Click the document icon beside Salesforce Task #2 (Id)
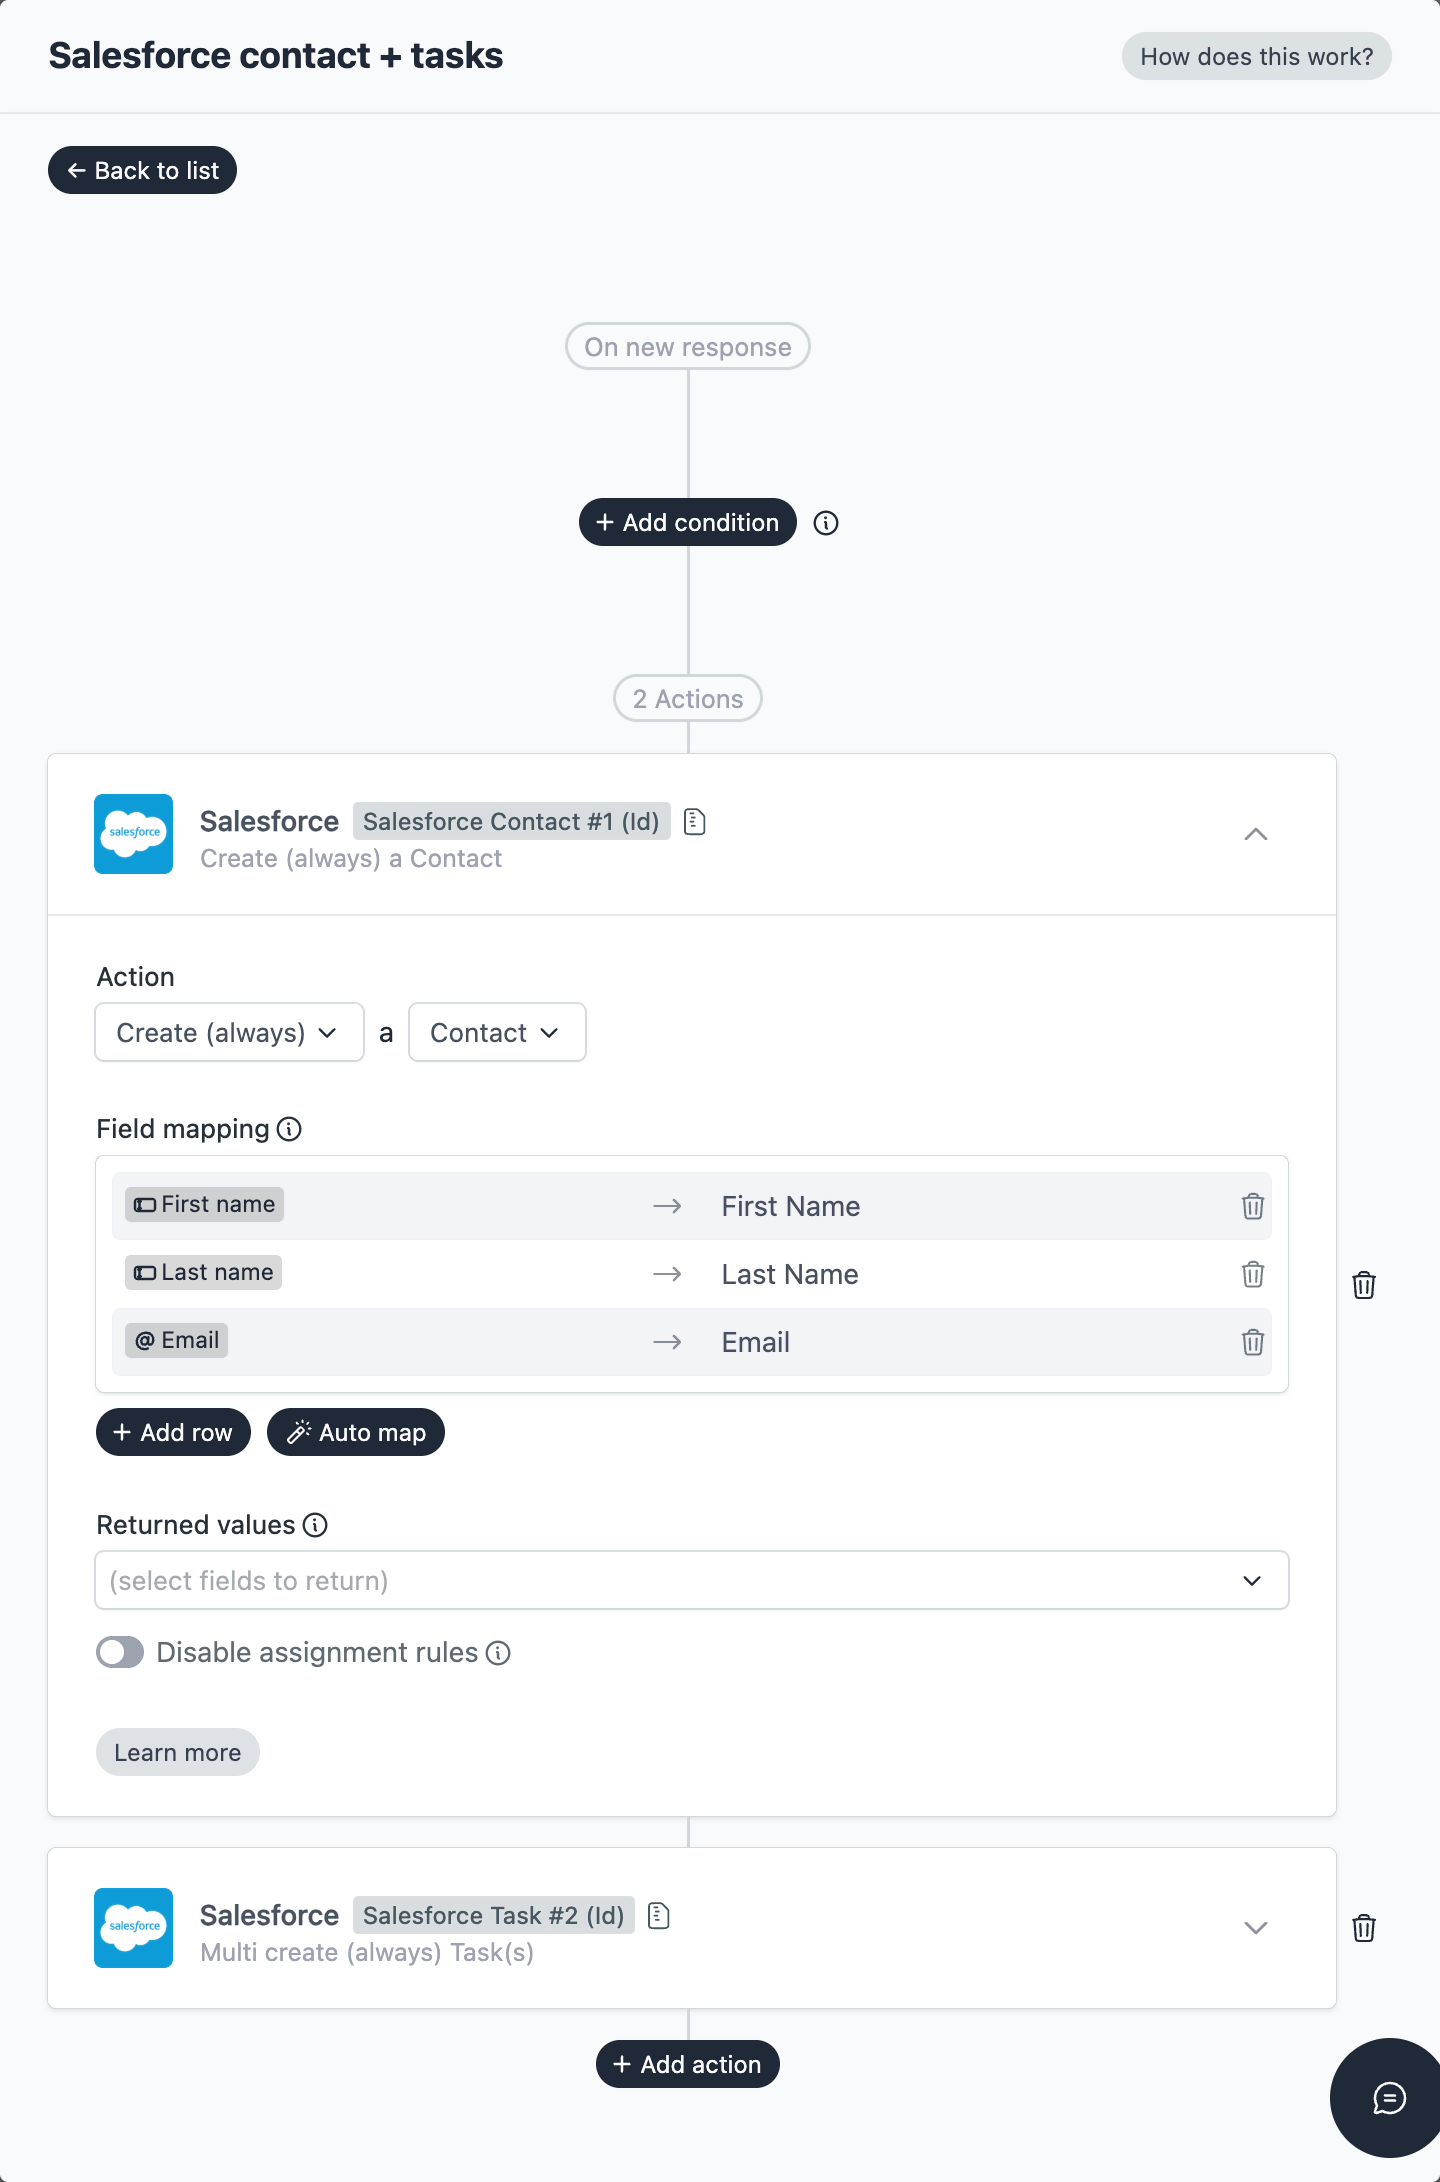The height and width of the screenshot is (2182, 1440). click(x=658, y=1916)
